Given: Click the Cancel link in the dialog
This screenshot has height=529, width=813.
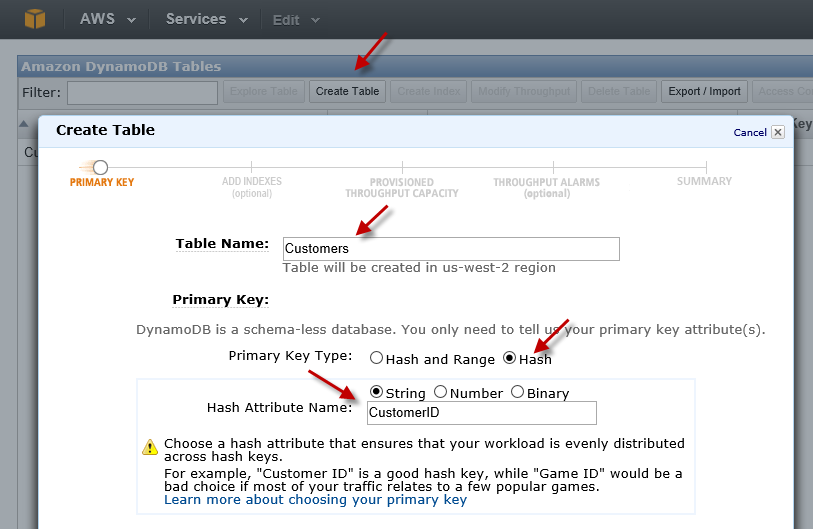Looking at the screenshot, I should pos(750,132).
